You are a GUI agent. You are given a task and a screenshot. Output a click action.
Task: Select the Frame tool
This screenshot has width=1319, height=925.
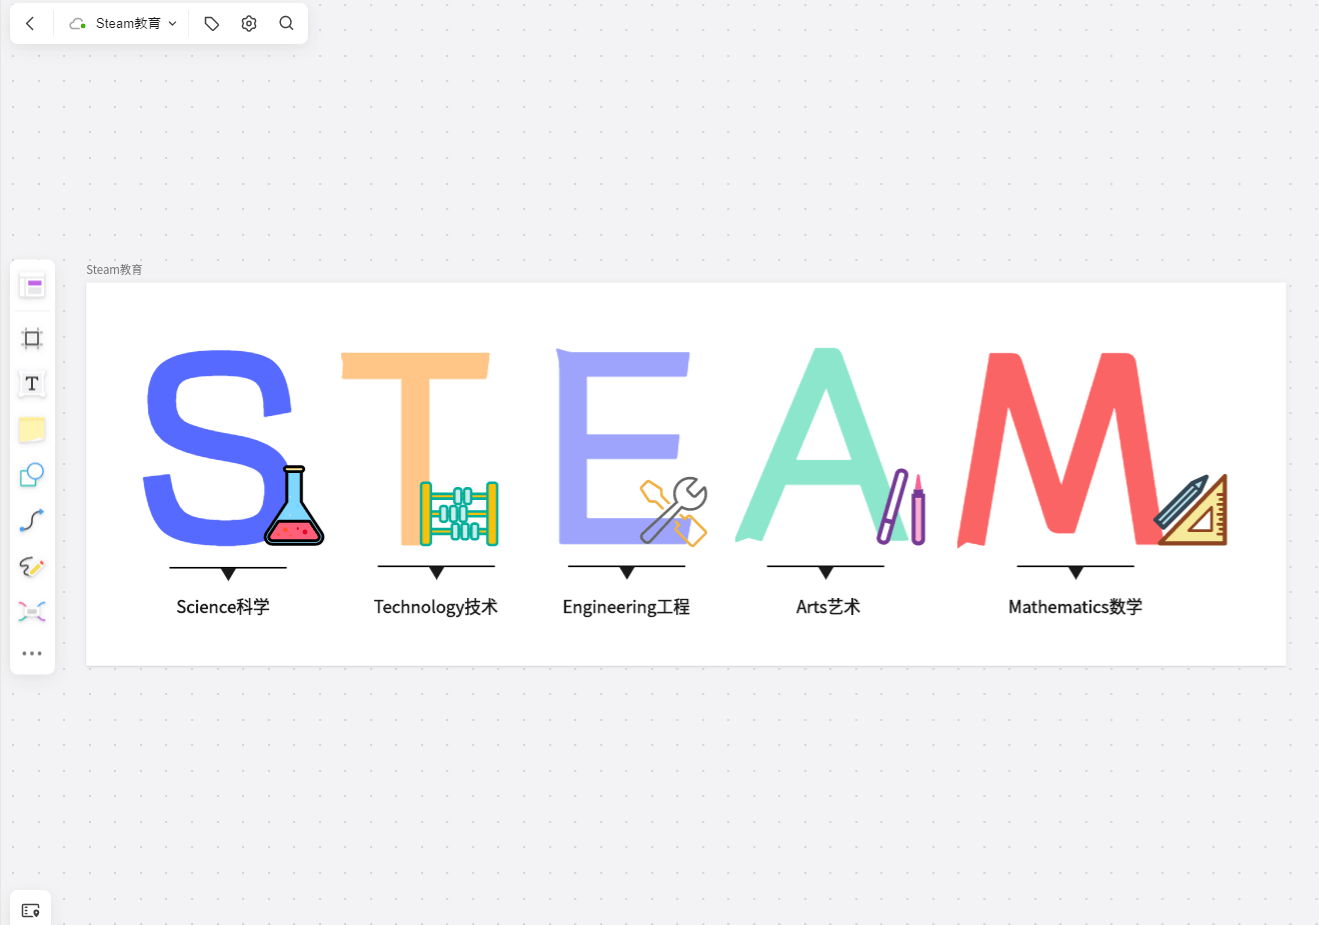(32, 338)
